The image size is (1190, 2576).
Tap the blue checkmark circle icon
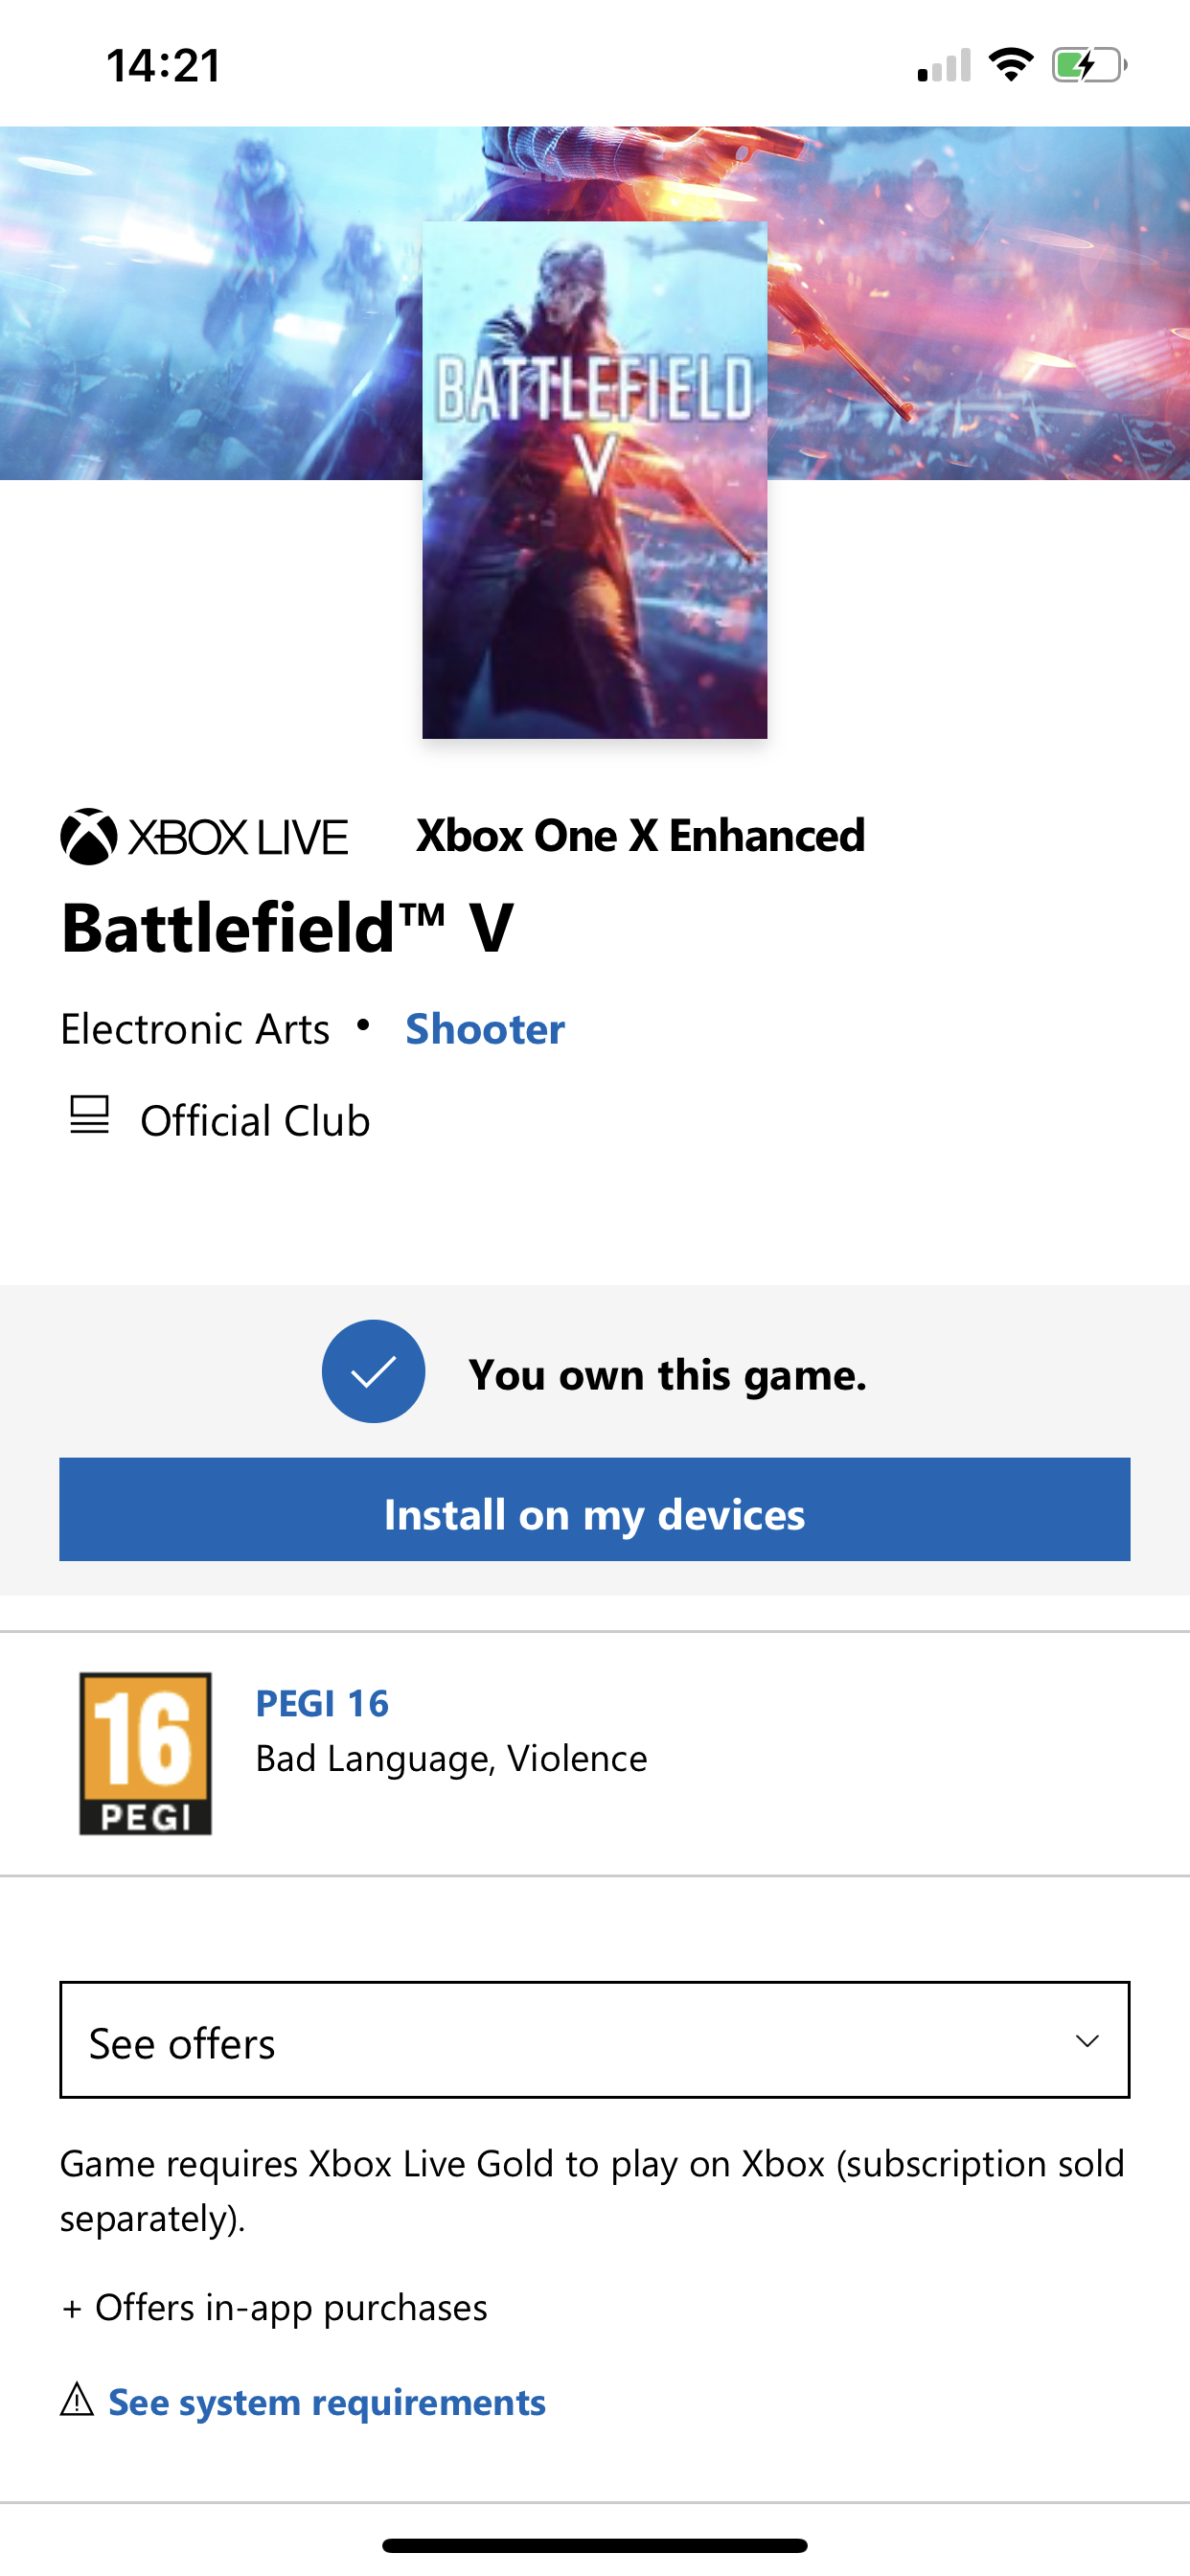[x=373, y=1371]
